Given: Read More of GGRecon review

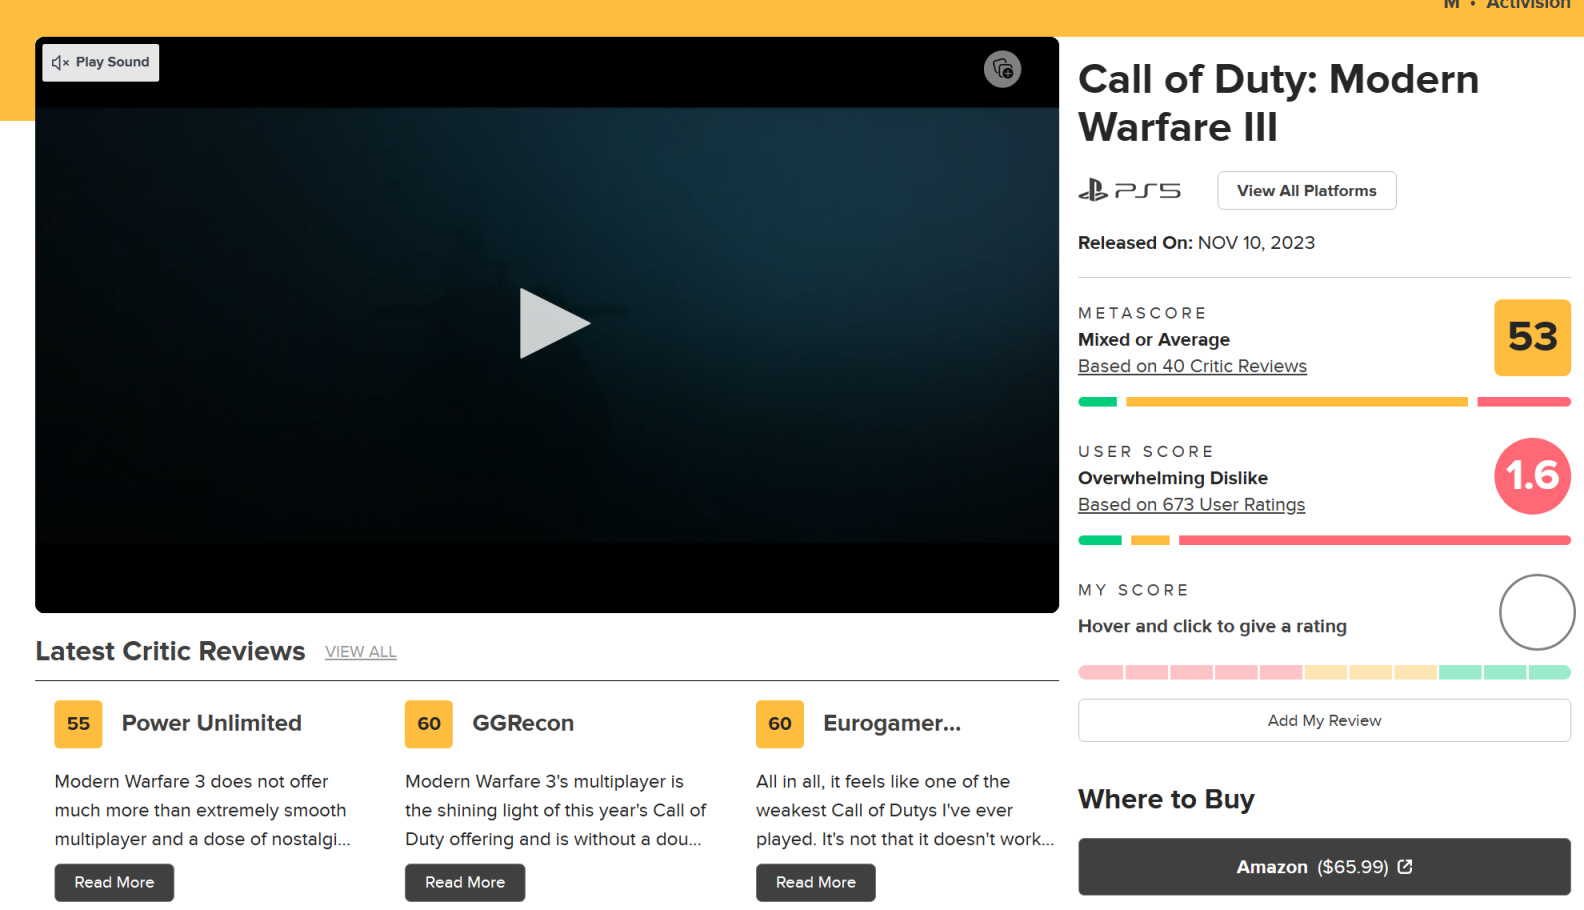Looking at the screenshot, I should (x=465, y=882).
